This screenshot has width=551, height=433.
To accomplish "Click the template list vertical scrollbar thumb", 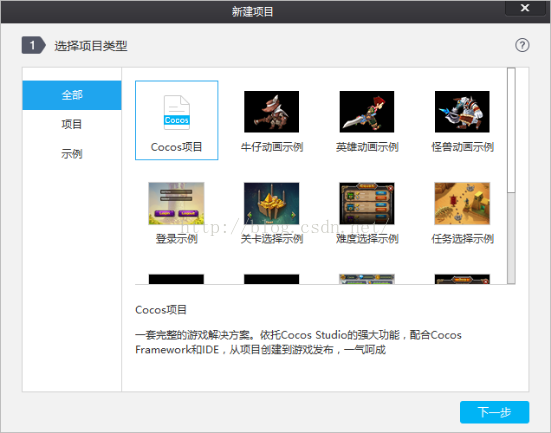I will tap(511, 130).
